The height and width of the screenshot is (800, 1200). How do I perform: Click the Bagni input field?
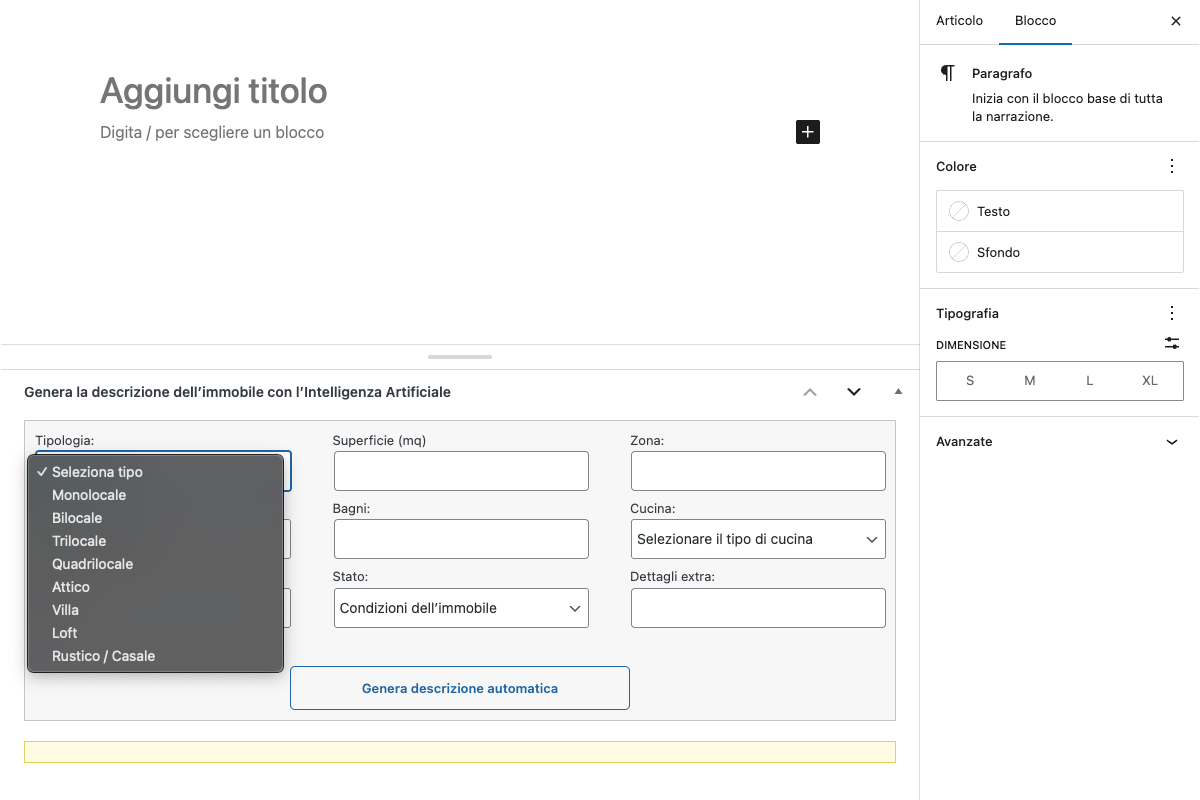(x=461, y=539)
